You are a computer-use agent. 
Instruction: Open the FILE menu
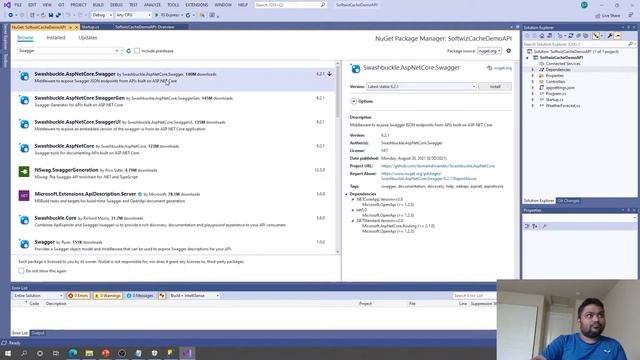point(18,5)
